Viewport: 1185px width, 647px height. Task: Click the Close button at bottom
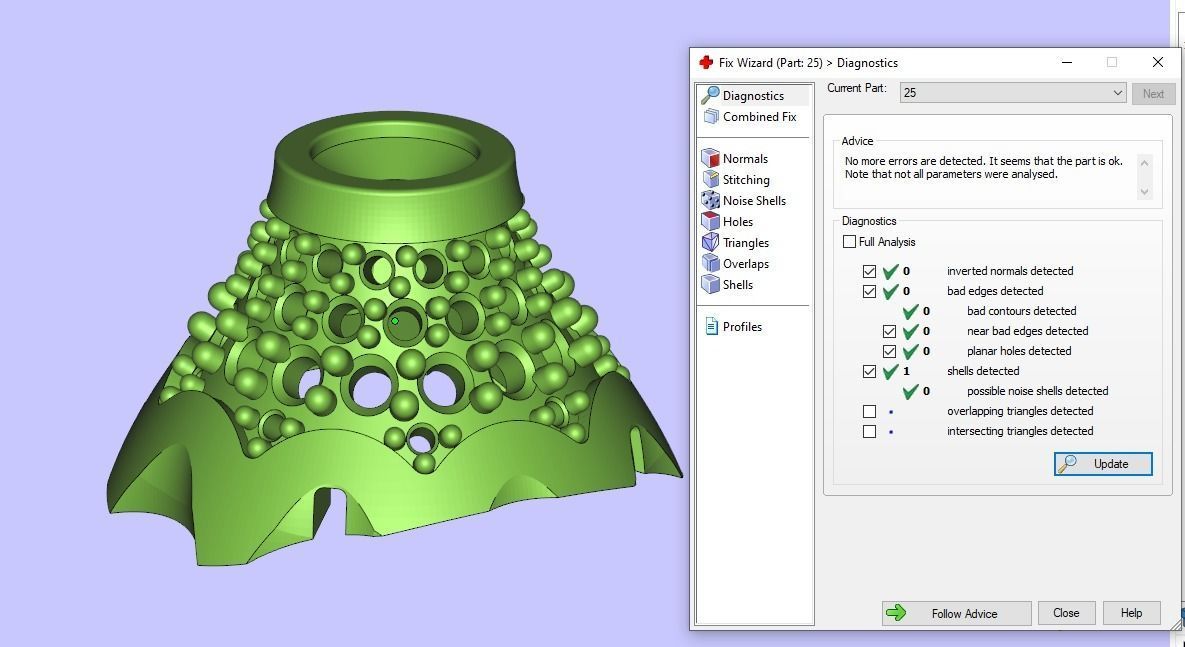click(x=1066, y=613)
